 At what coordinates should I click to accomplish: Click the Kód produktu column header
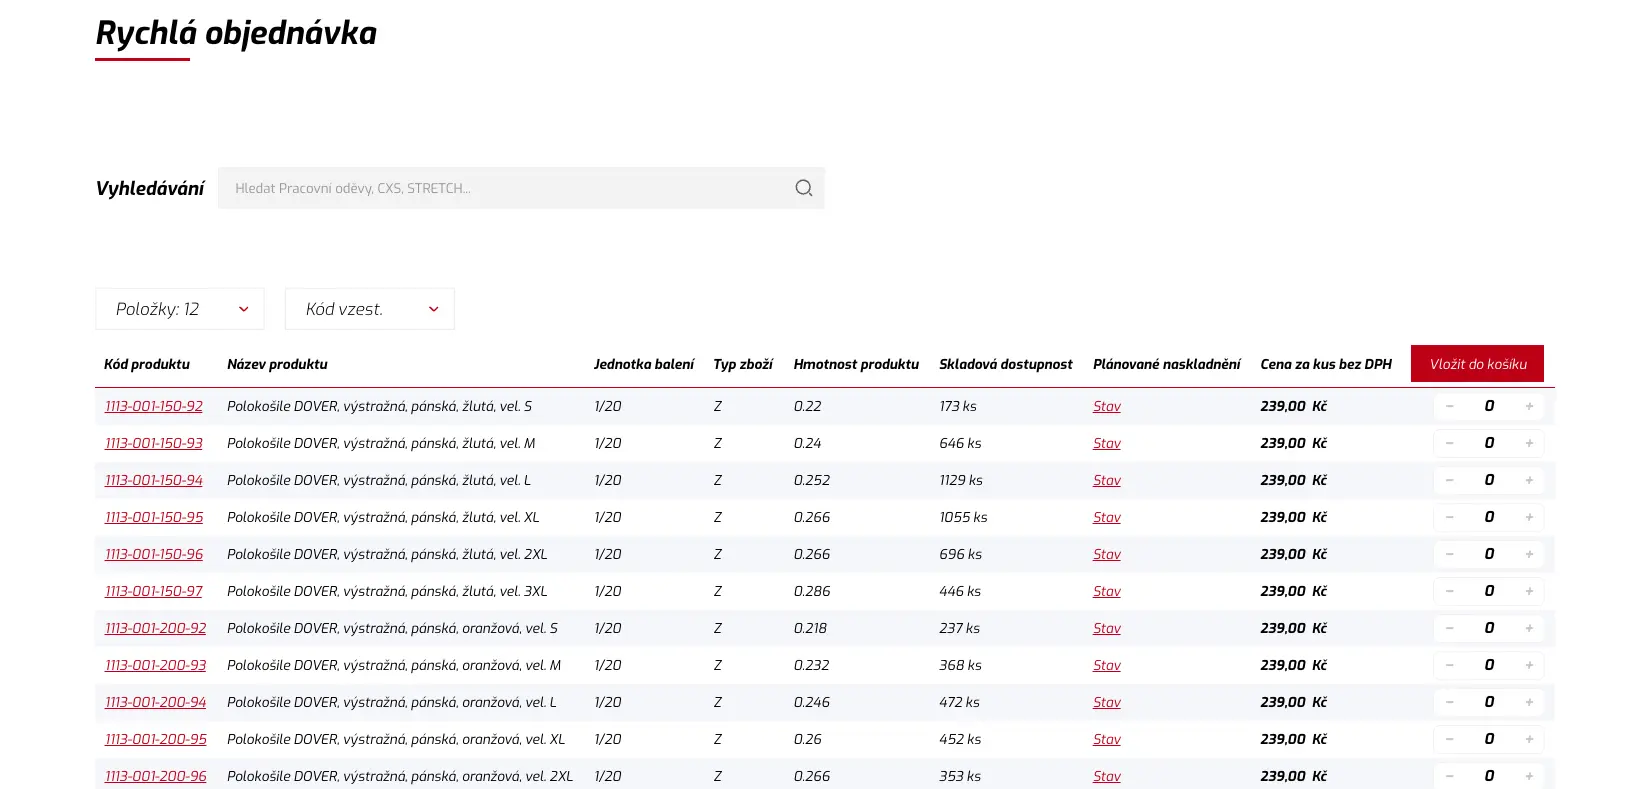coord(147,364)
